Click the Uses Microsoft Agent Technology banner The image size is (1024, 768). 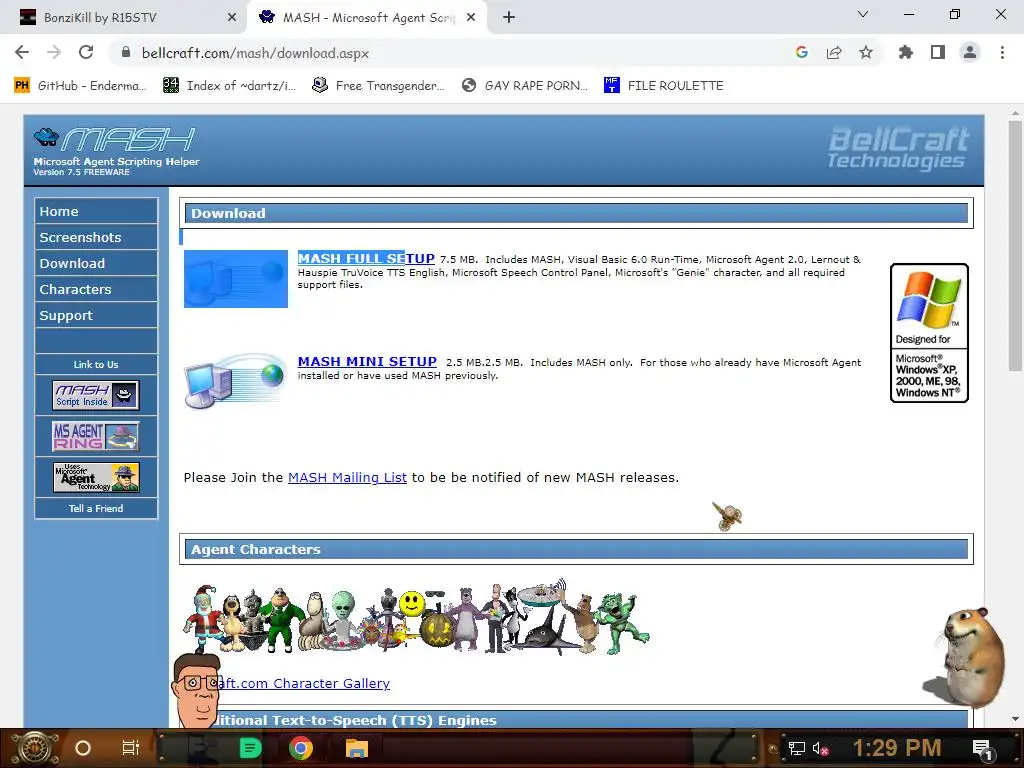point(96,477)
